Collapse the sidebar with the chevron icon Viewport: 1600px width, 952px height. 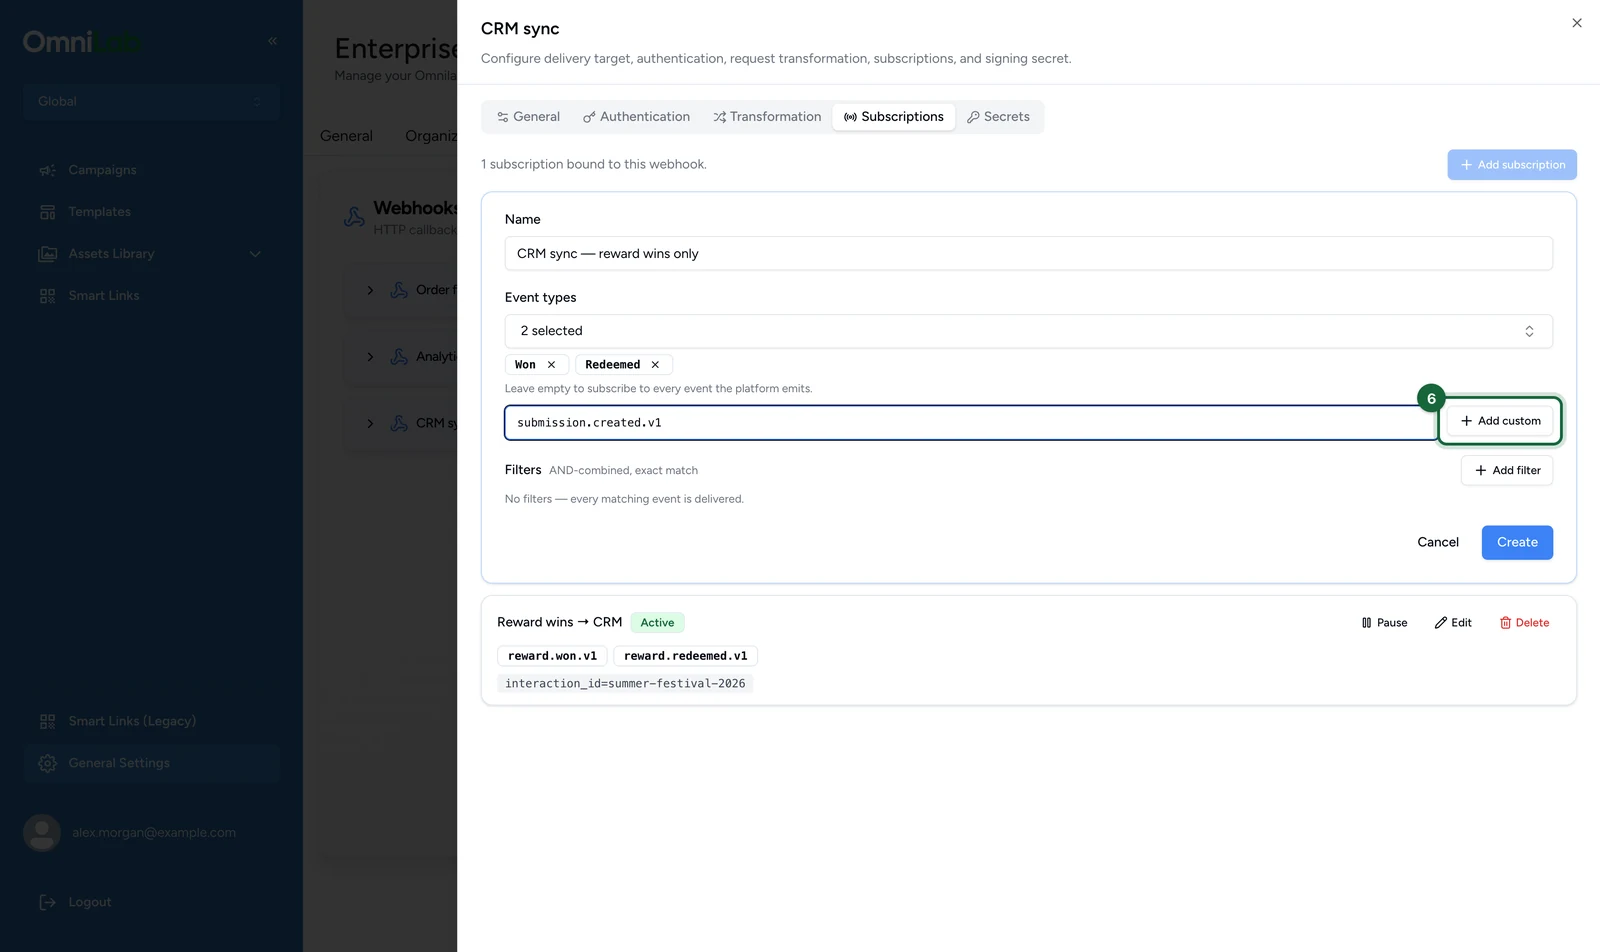pyautogui.click(x=272, y=41)
